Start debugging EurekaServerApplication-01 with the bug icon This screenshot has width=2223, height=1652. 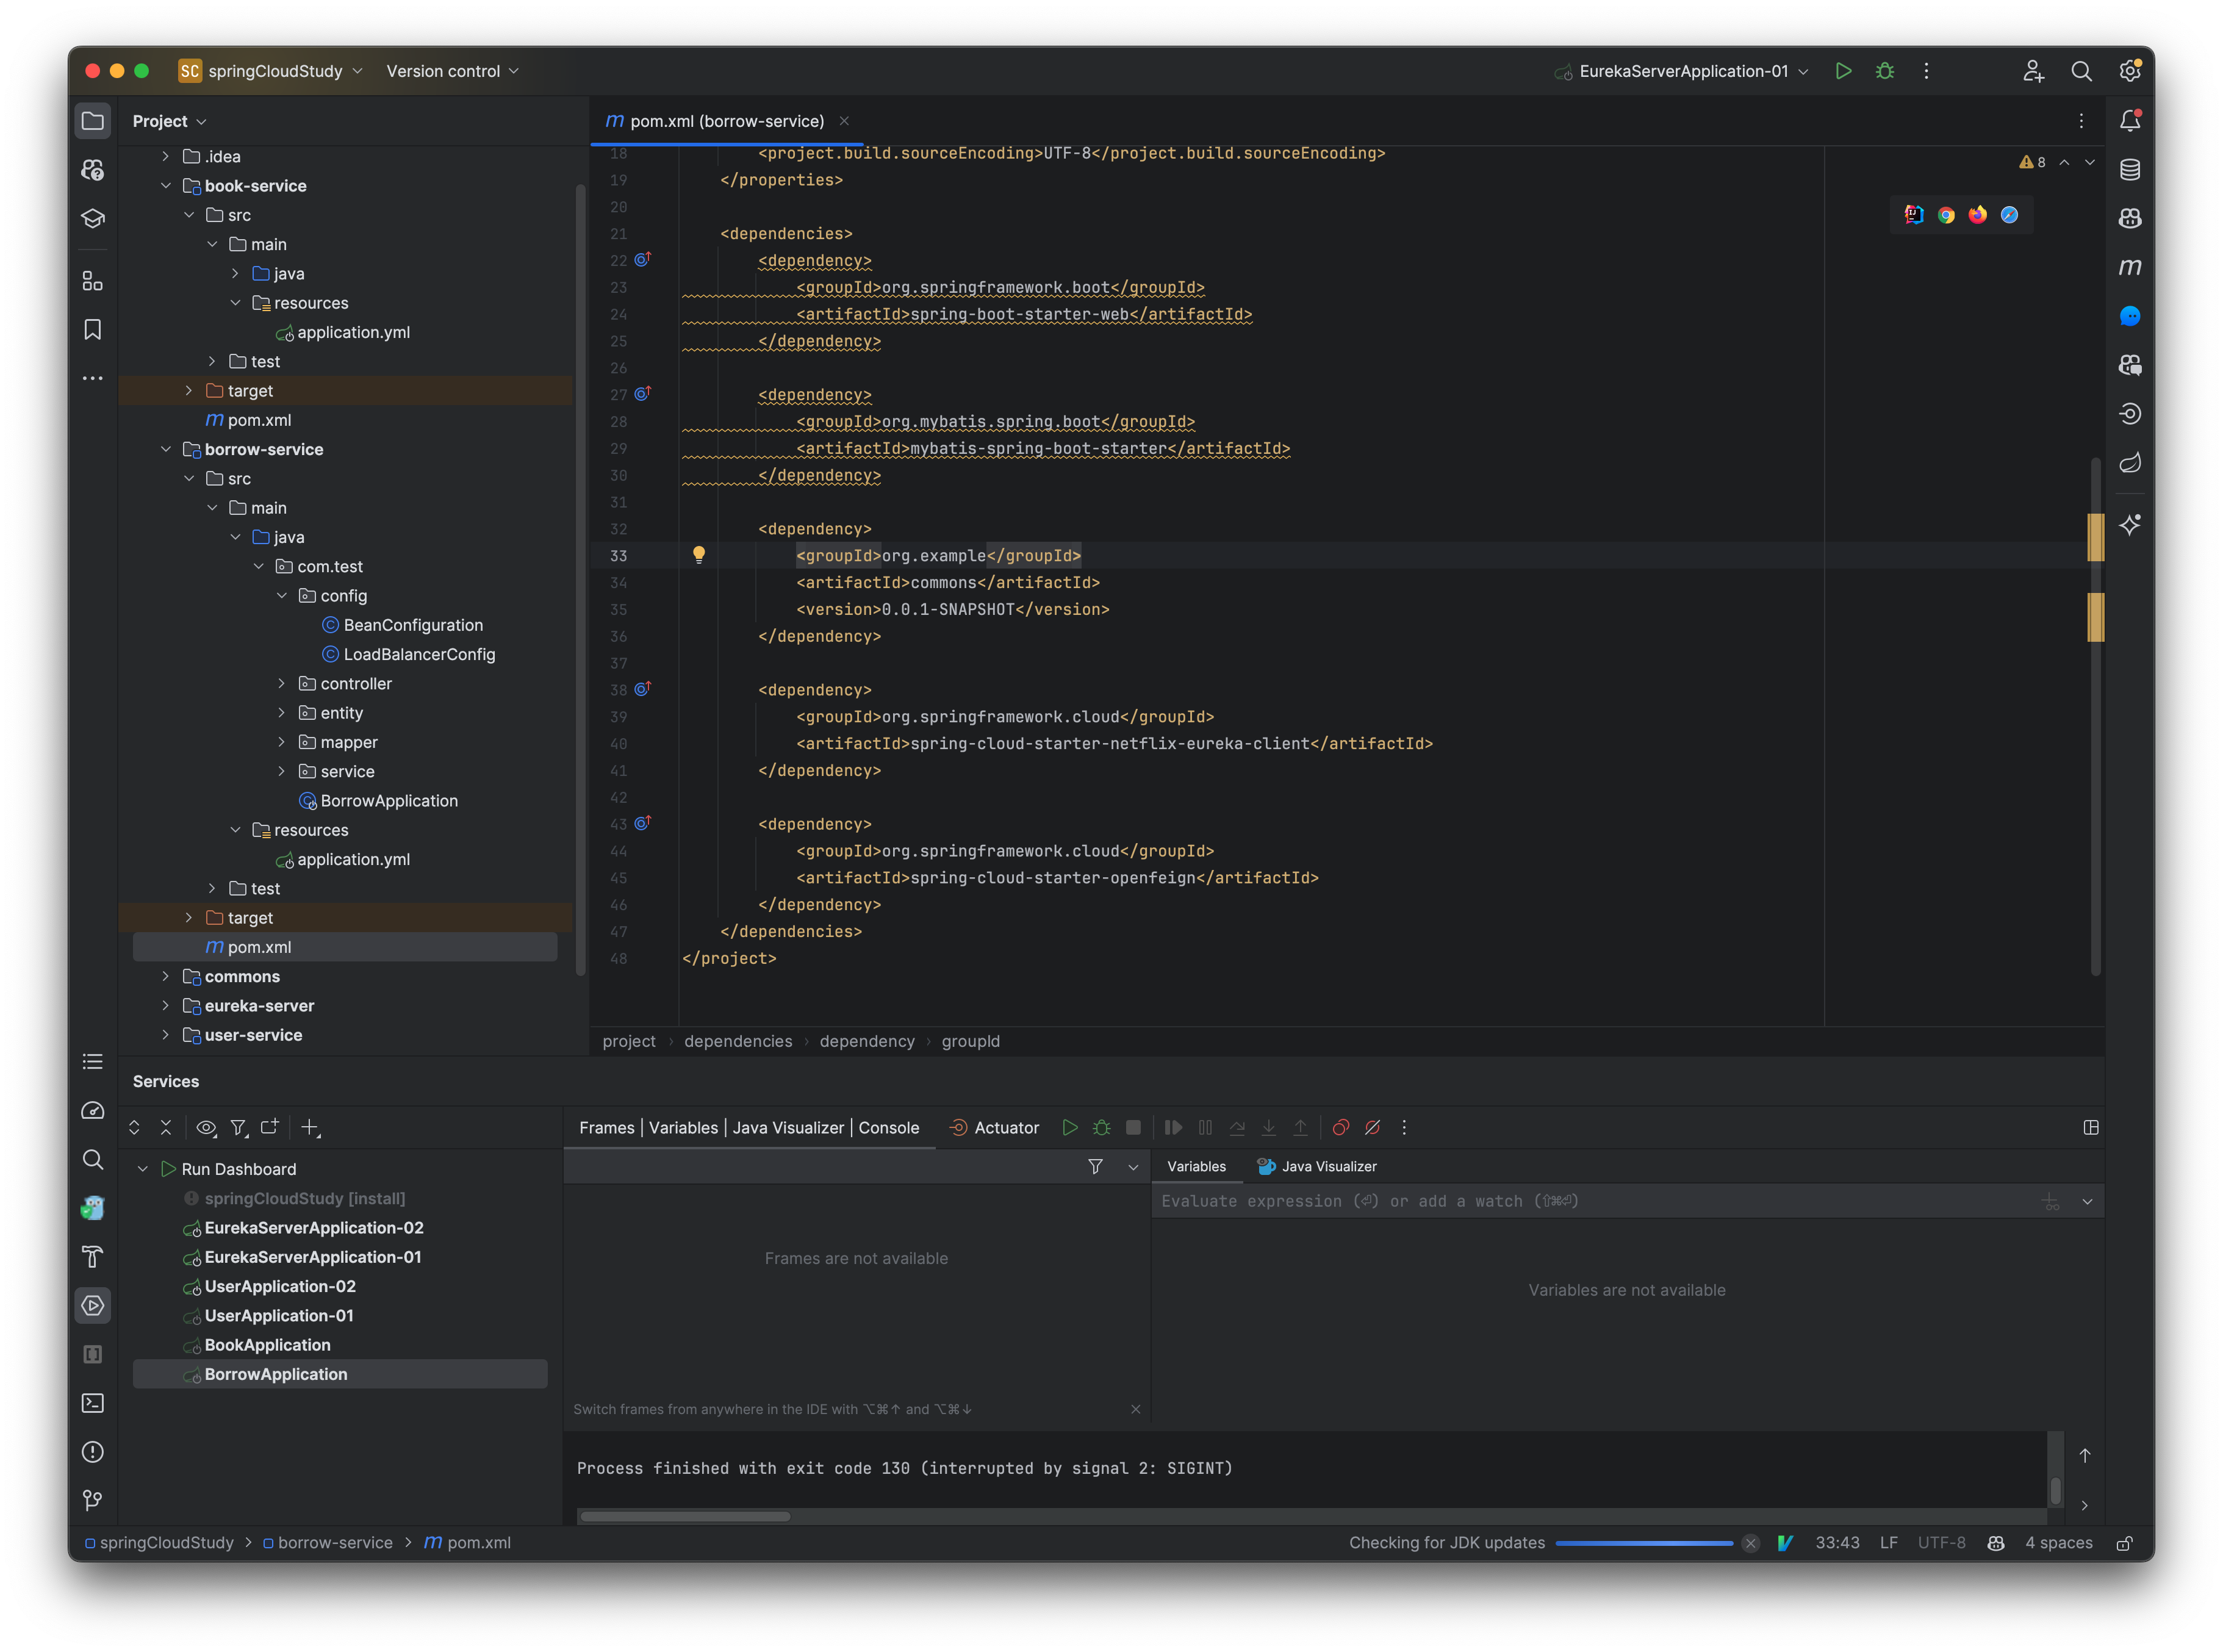(1886, 71)
